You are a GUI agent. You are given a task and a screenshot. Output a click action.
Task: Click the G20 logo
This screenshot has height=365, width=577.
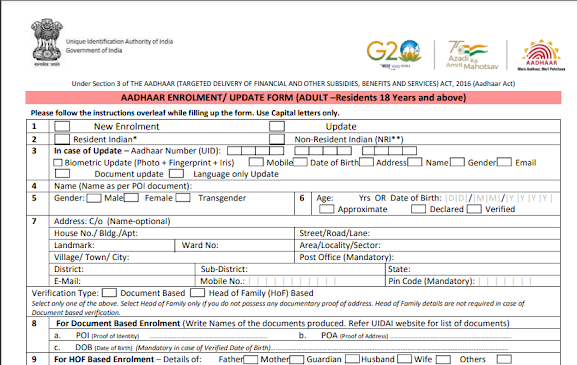394,54
